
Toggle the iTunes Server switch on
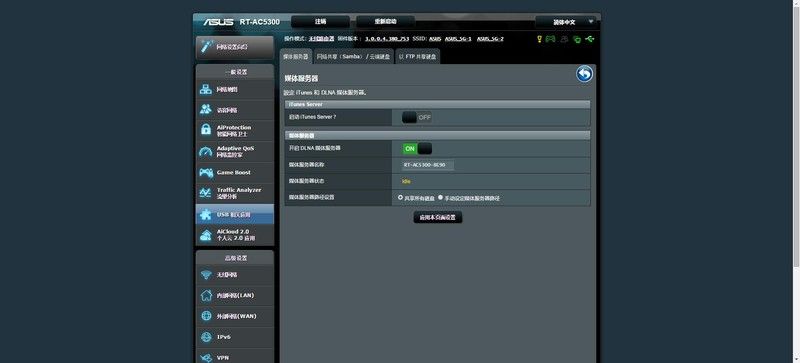416,117
